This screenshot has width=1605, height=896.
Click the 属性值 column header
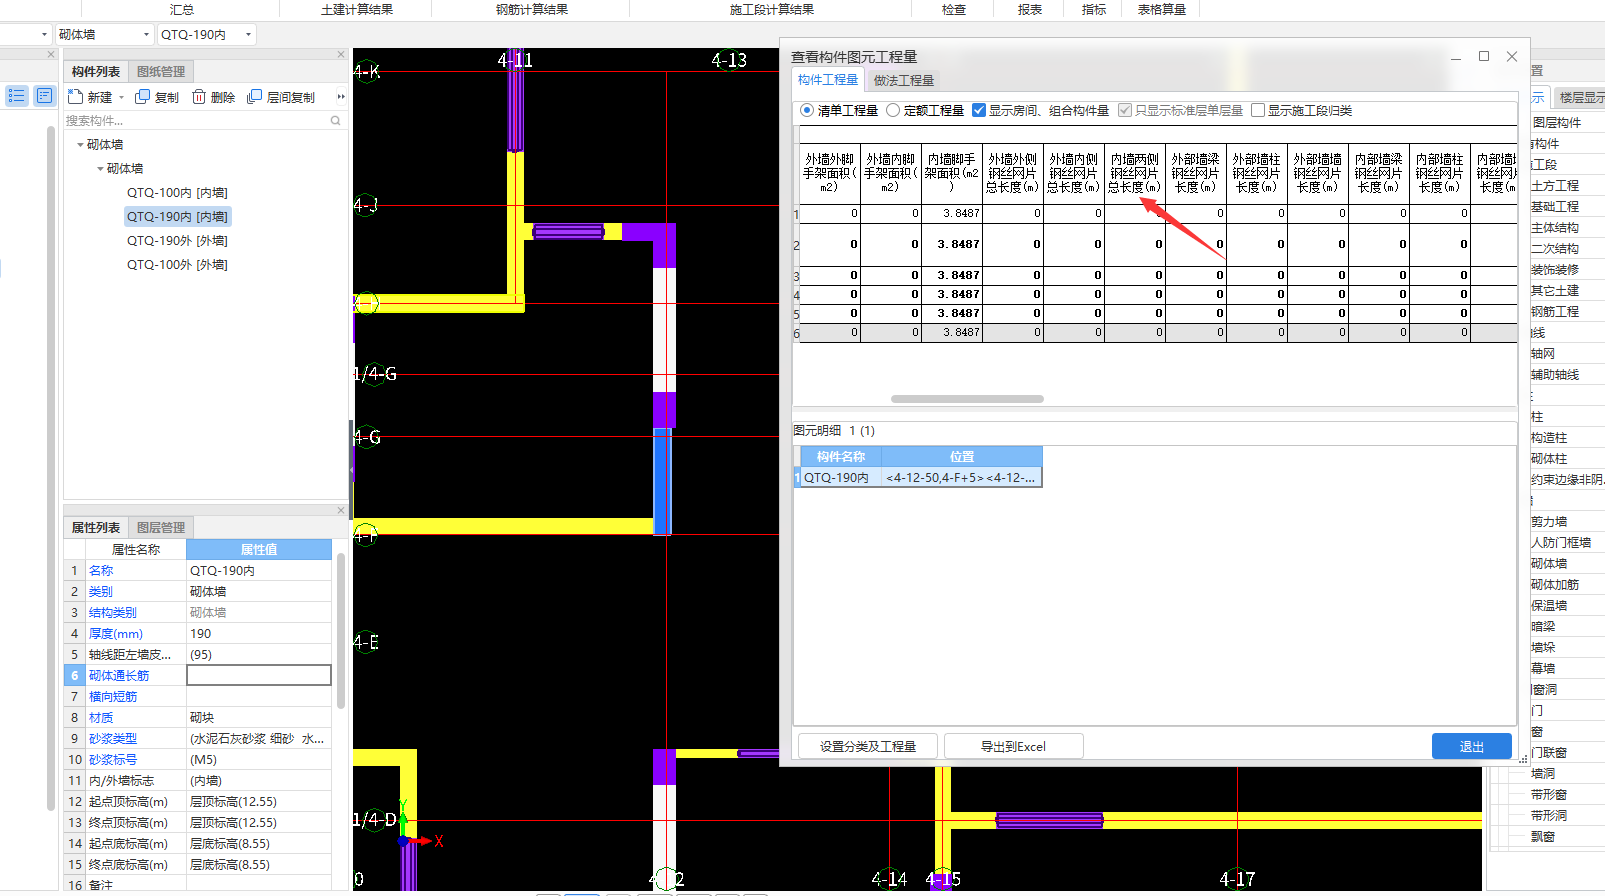pyautogui.click(x=259, y=550)
